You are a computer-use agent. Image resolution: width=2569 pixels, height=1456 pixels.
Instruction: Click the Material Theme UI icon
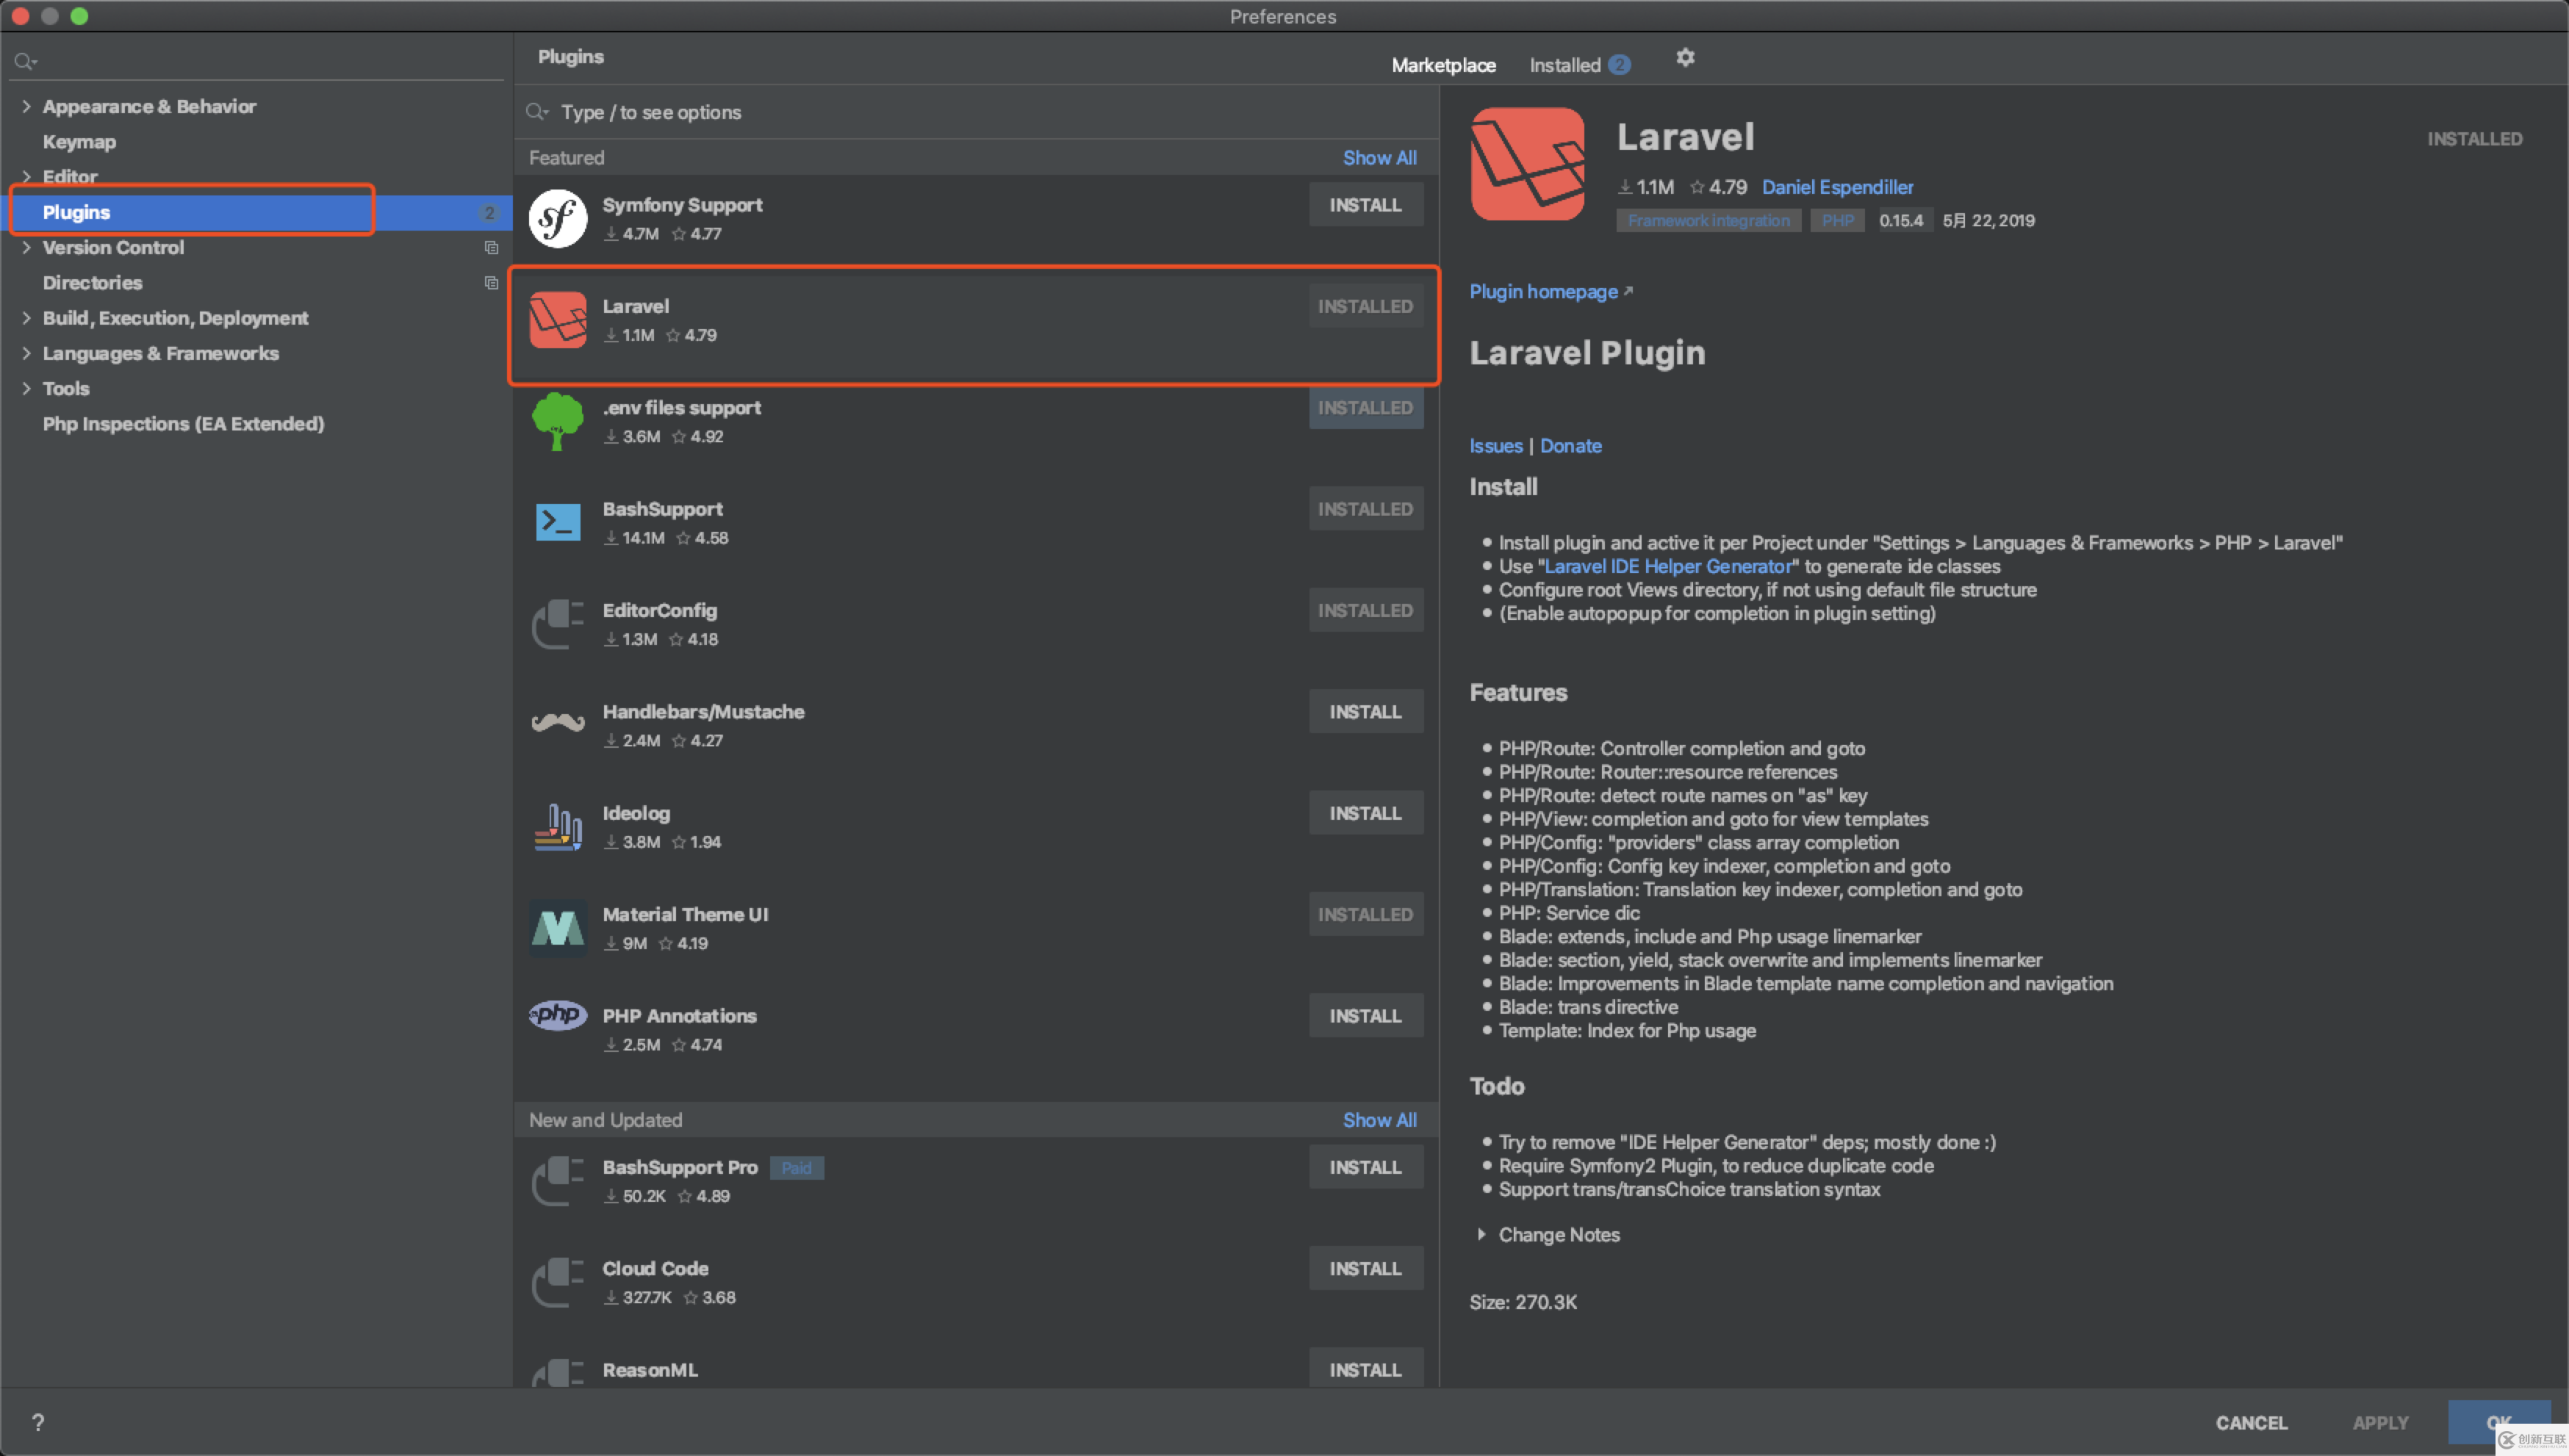557,928
